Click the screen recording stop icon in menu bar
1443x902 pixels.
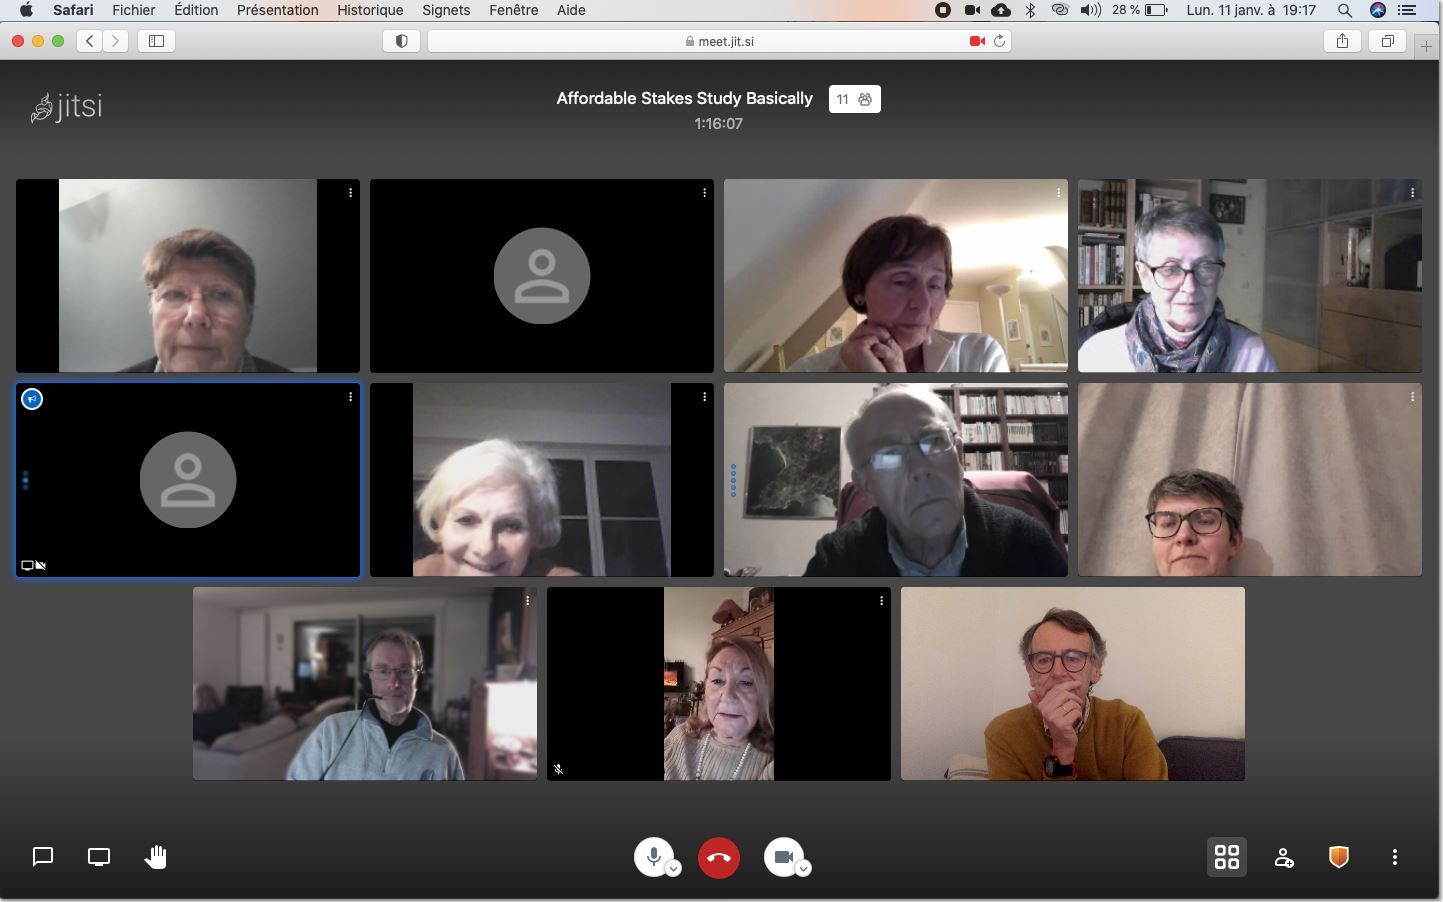pyautogui.click(x=943, y=10)
